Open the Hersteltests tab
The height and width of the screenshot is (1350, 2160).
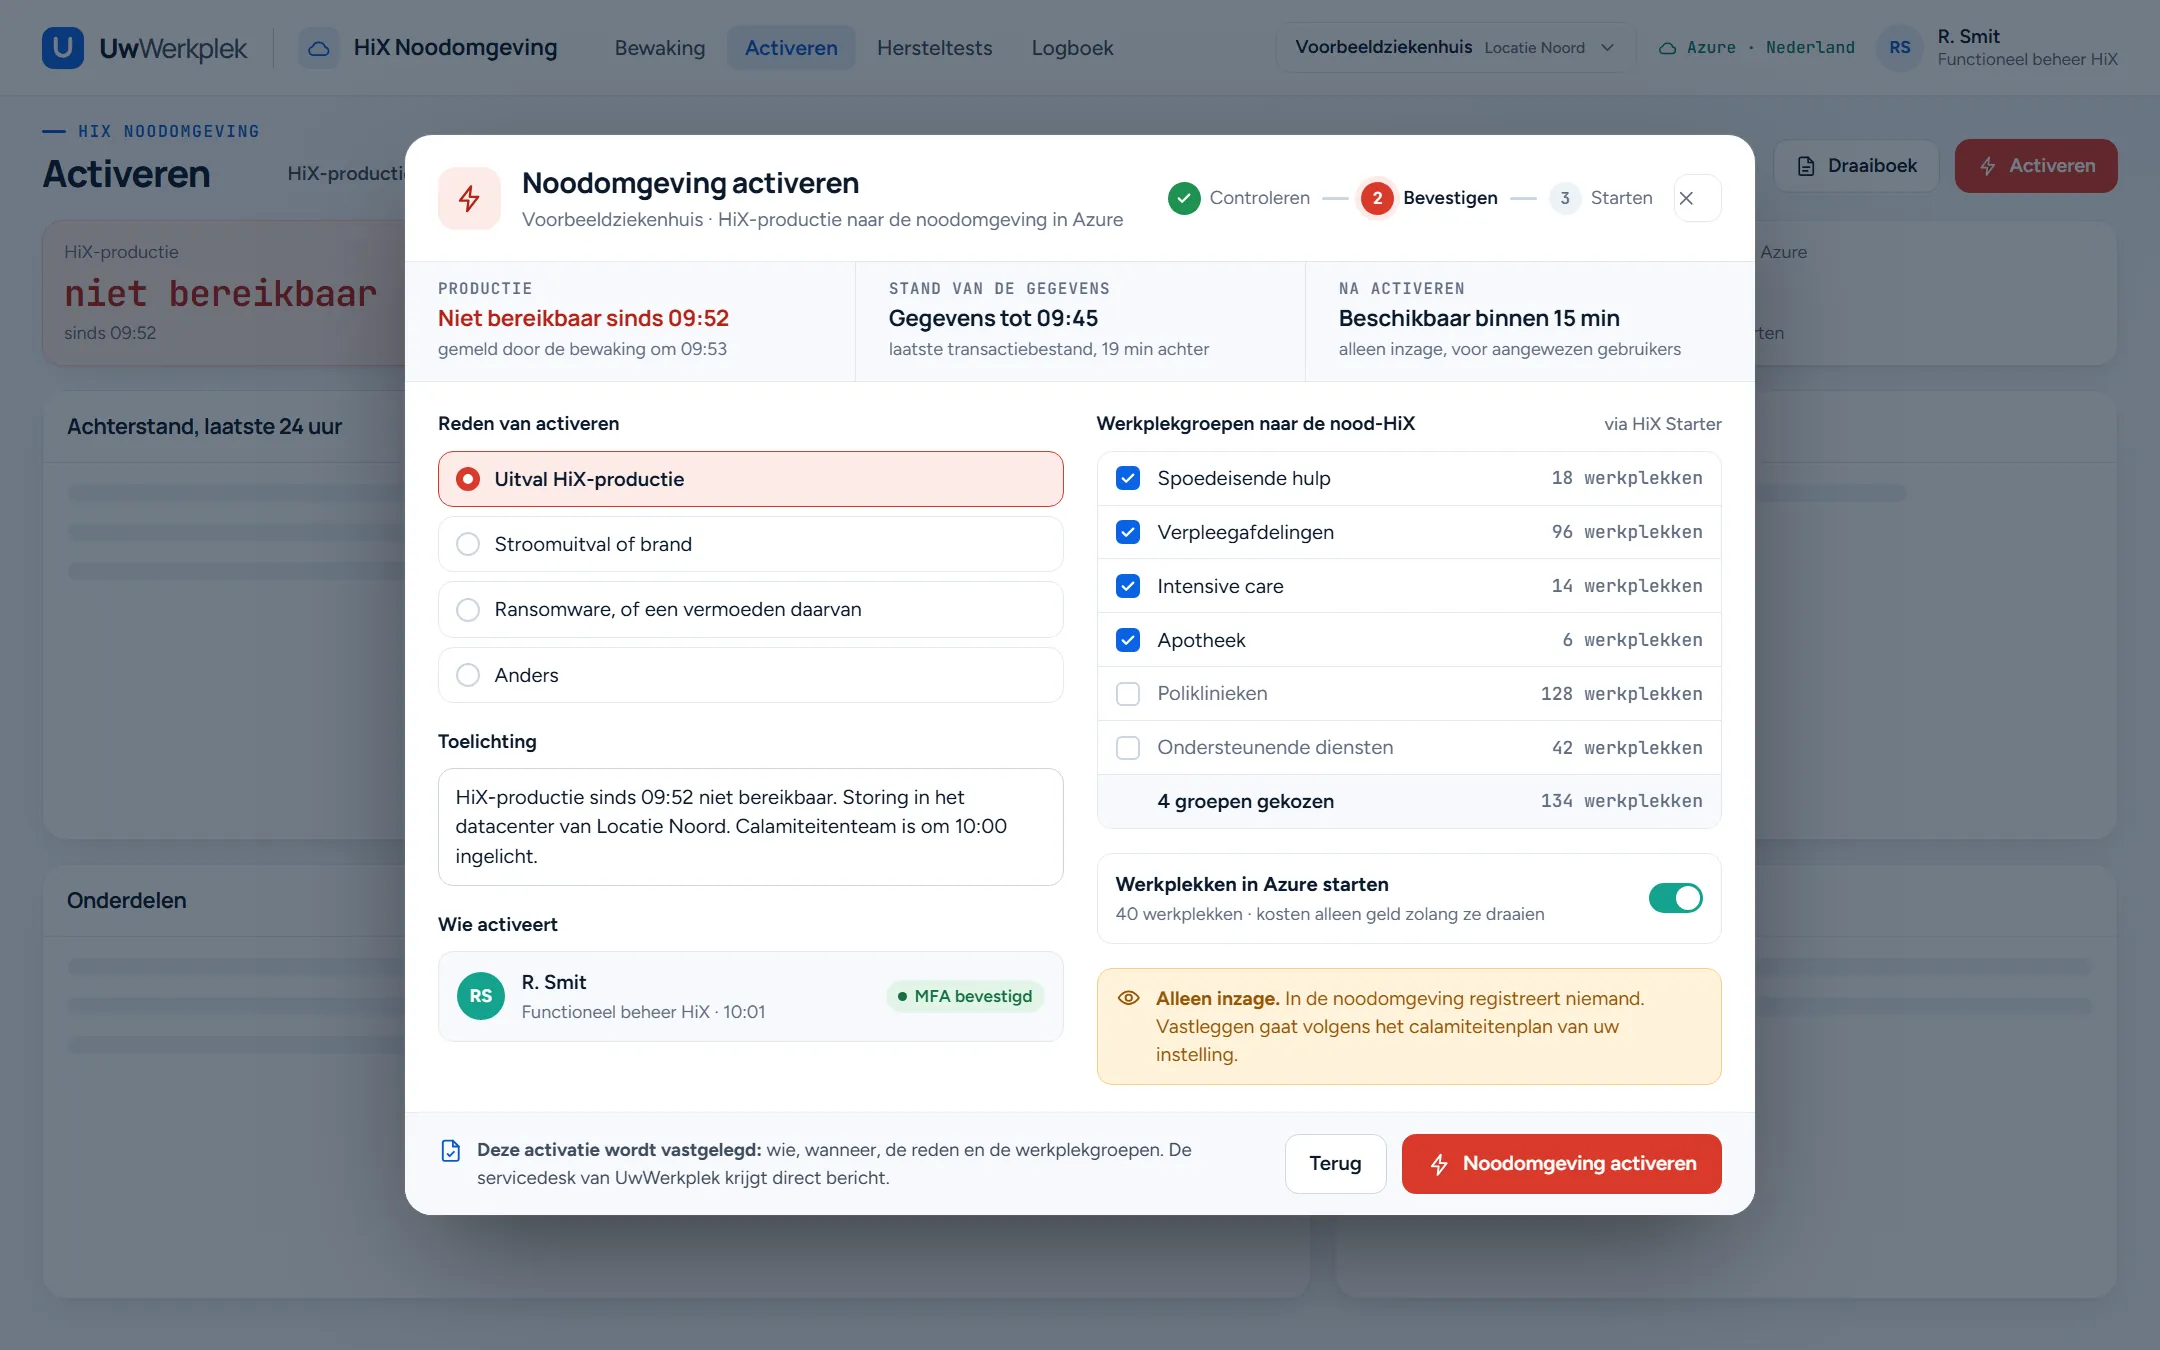[x=934, y=48]
